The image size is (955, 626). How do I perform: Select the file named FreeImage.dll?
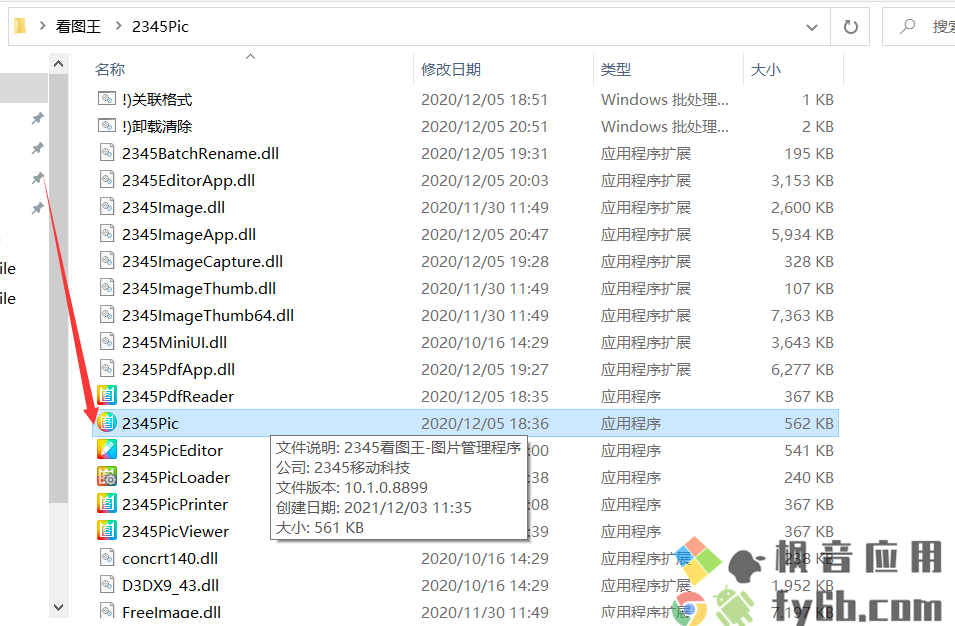click(x=172, y=612)
